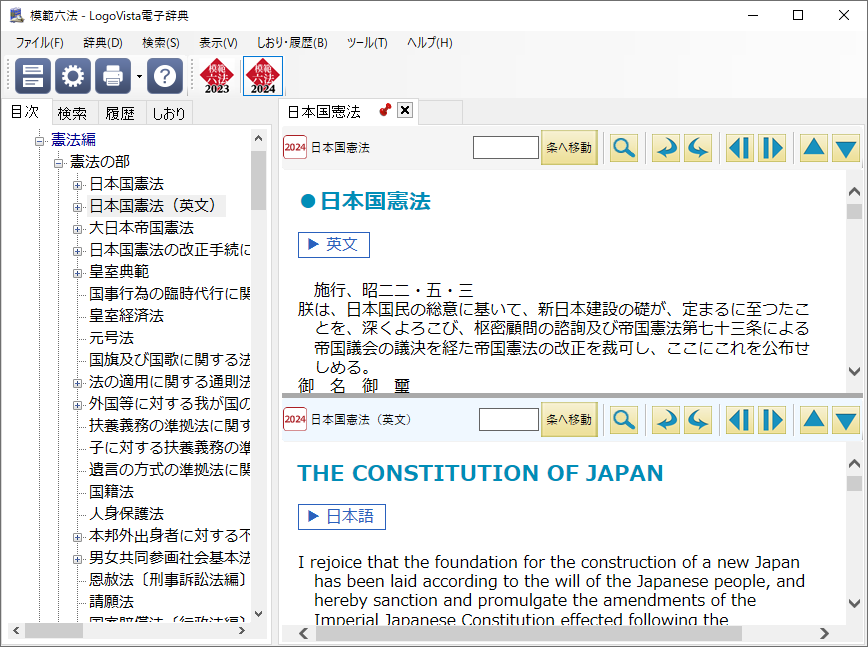Image resolution: width=868 pixels, height=647 pixels.
Task: Select 皇室経済法 in the tree
Action: 127,315
